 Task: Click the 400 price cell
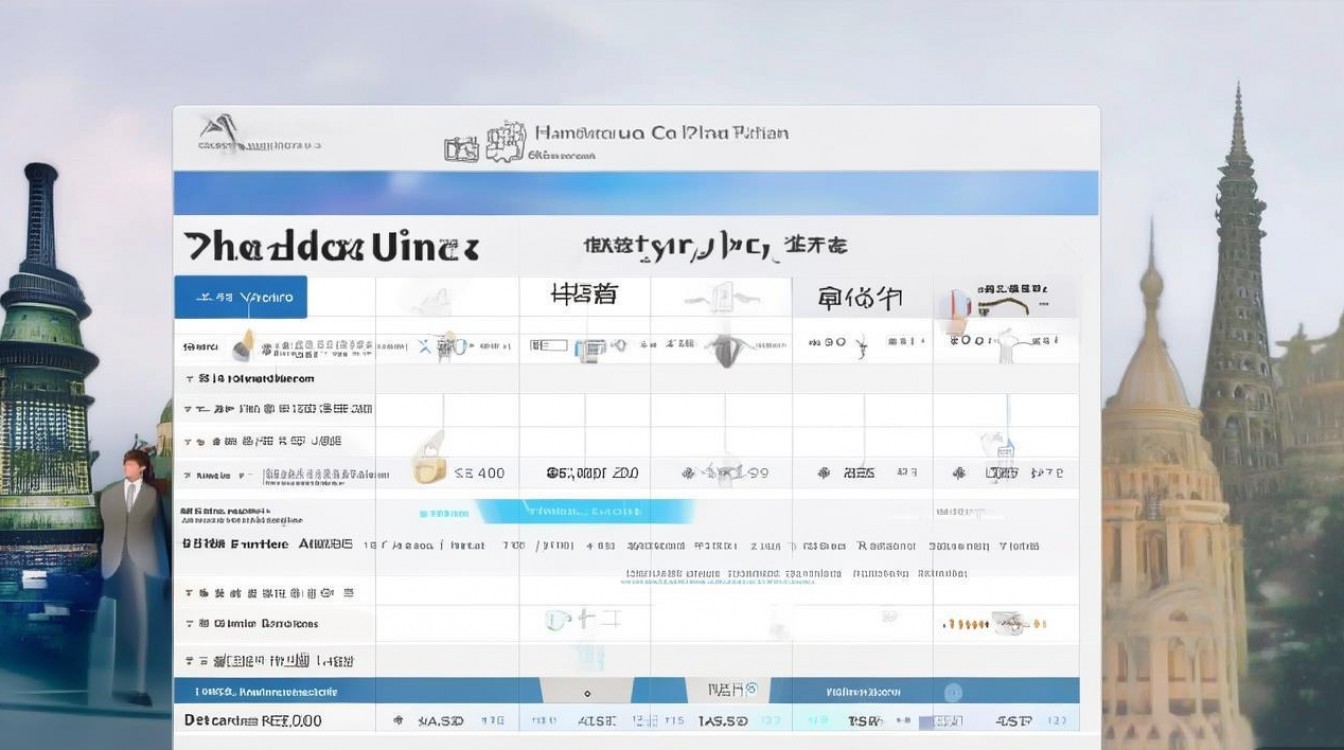(x=480, y=473)
